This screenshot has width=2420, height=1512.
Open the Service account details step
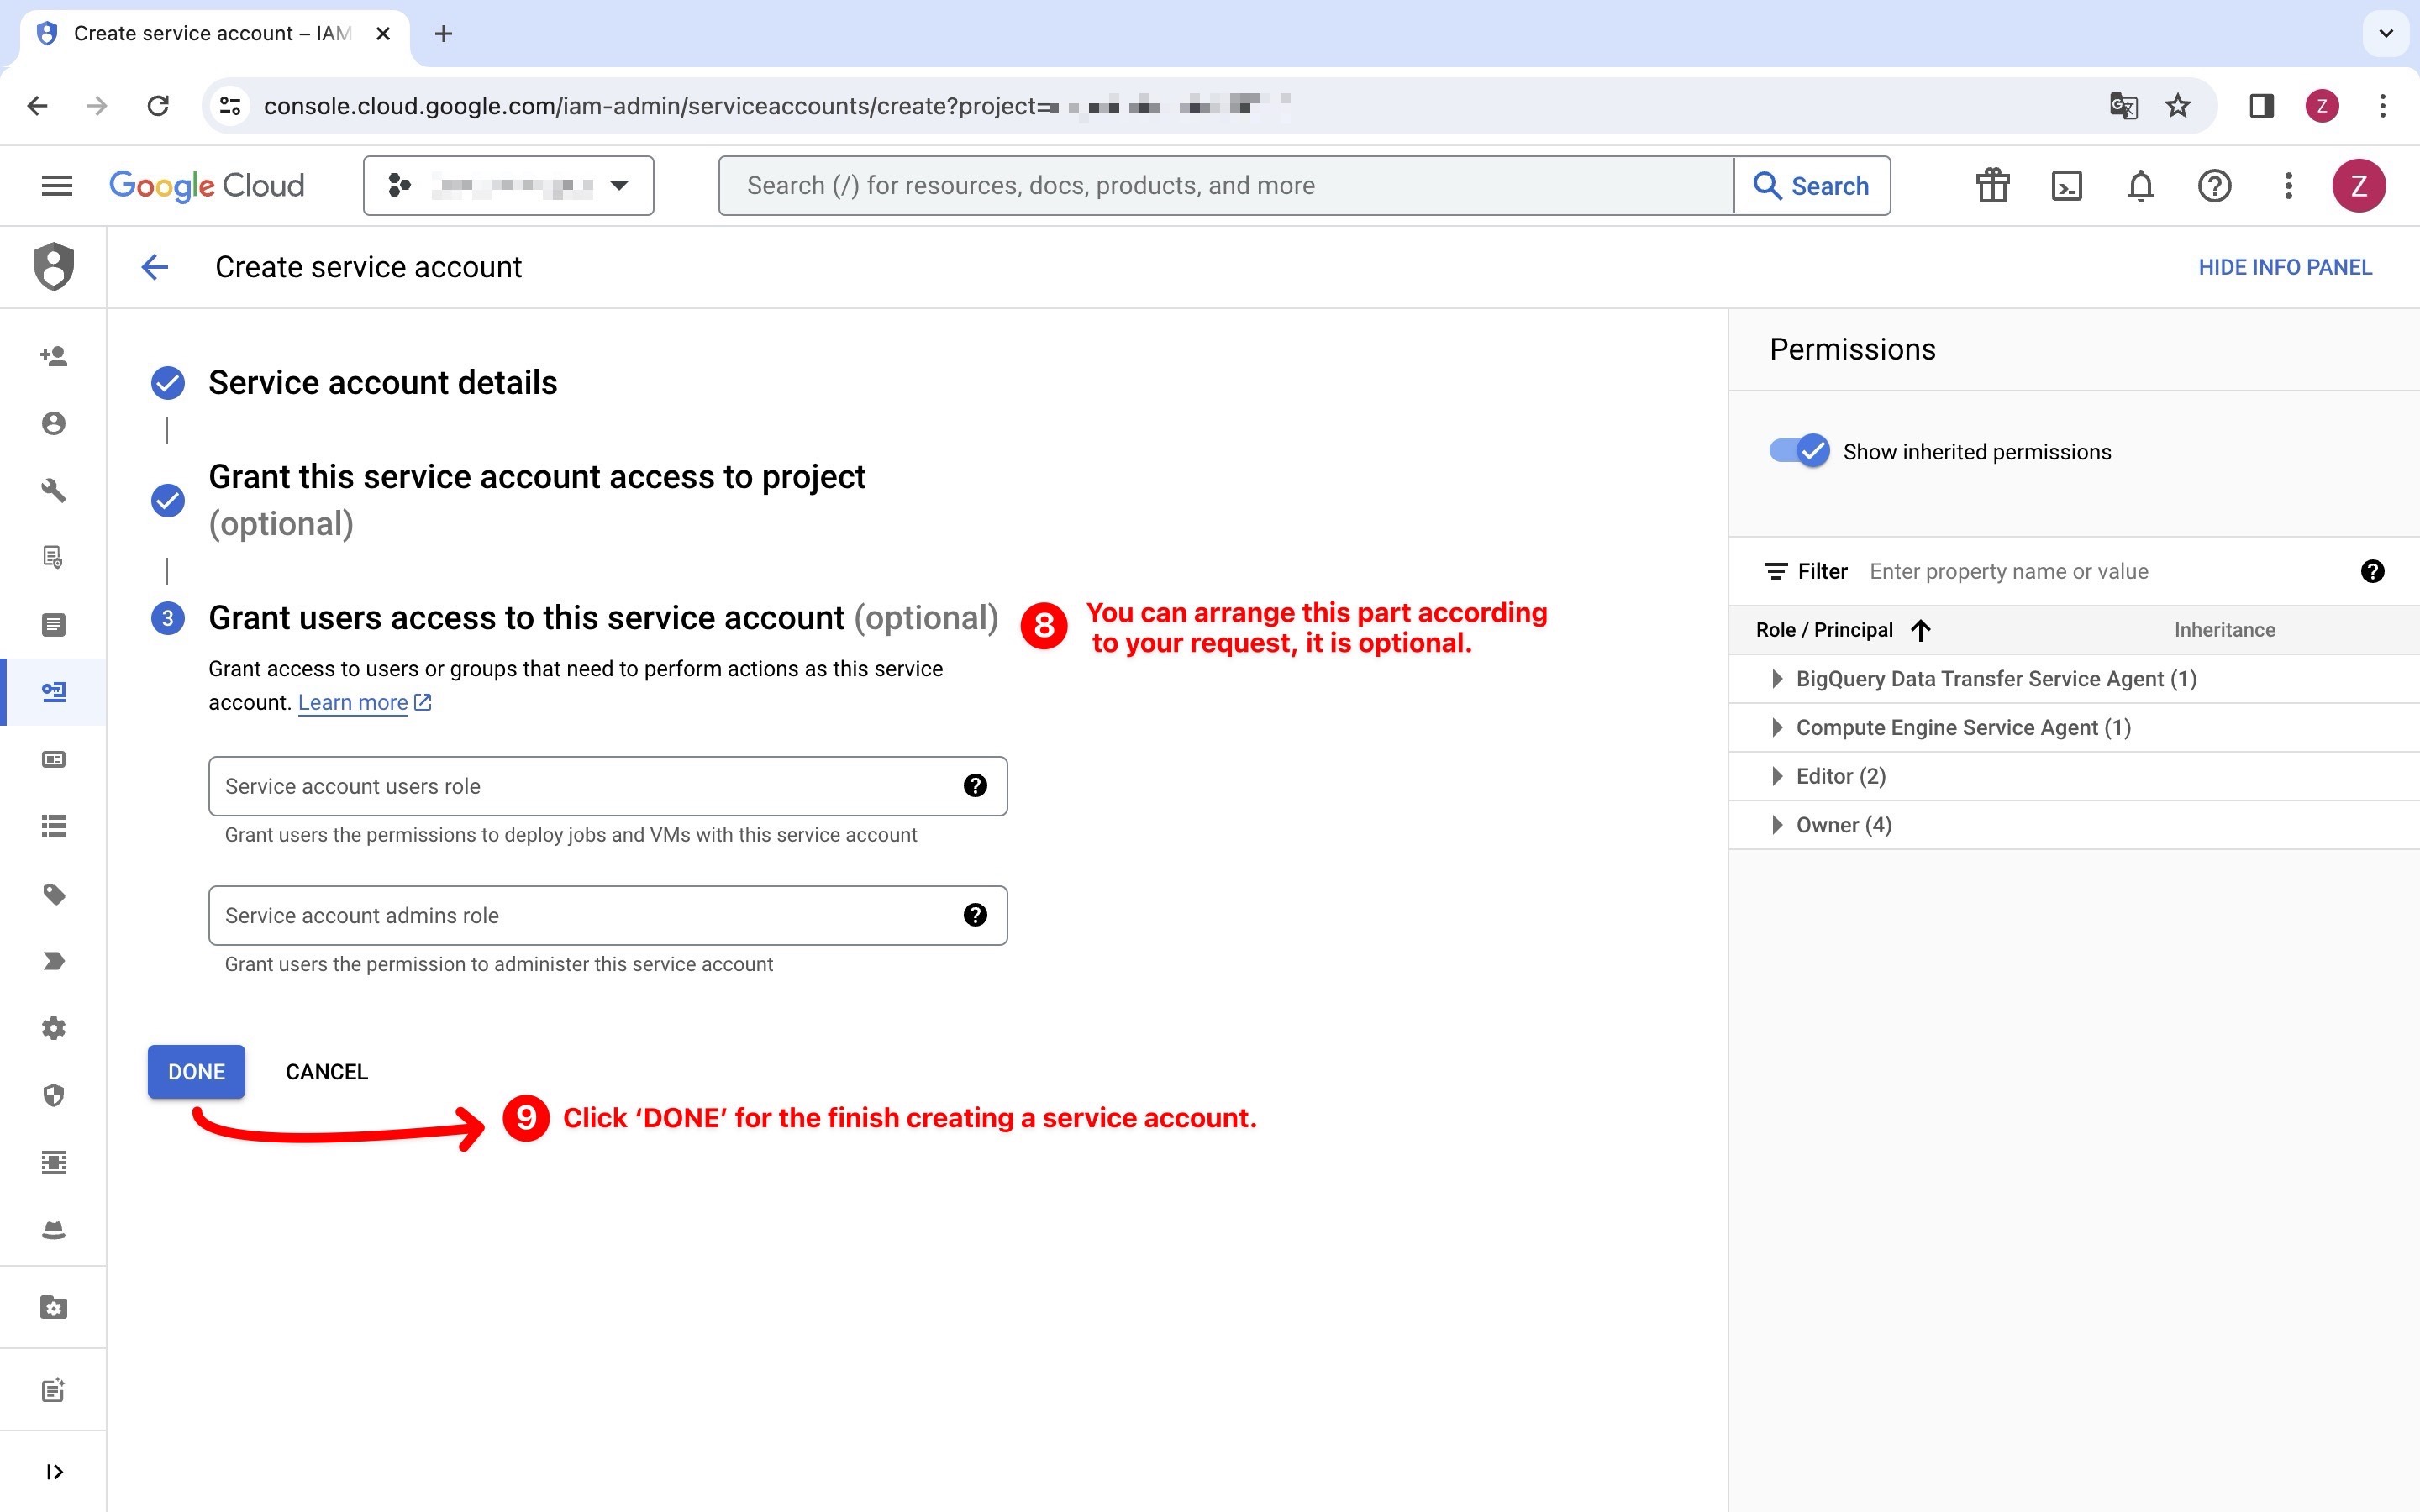coord(382,383)
